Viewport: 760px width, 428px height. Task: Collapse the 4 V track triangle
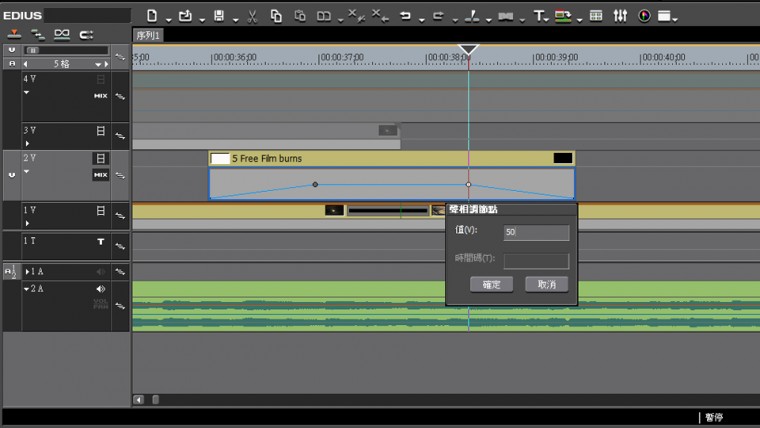coord(27,92)
